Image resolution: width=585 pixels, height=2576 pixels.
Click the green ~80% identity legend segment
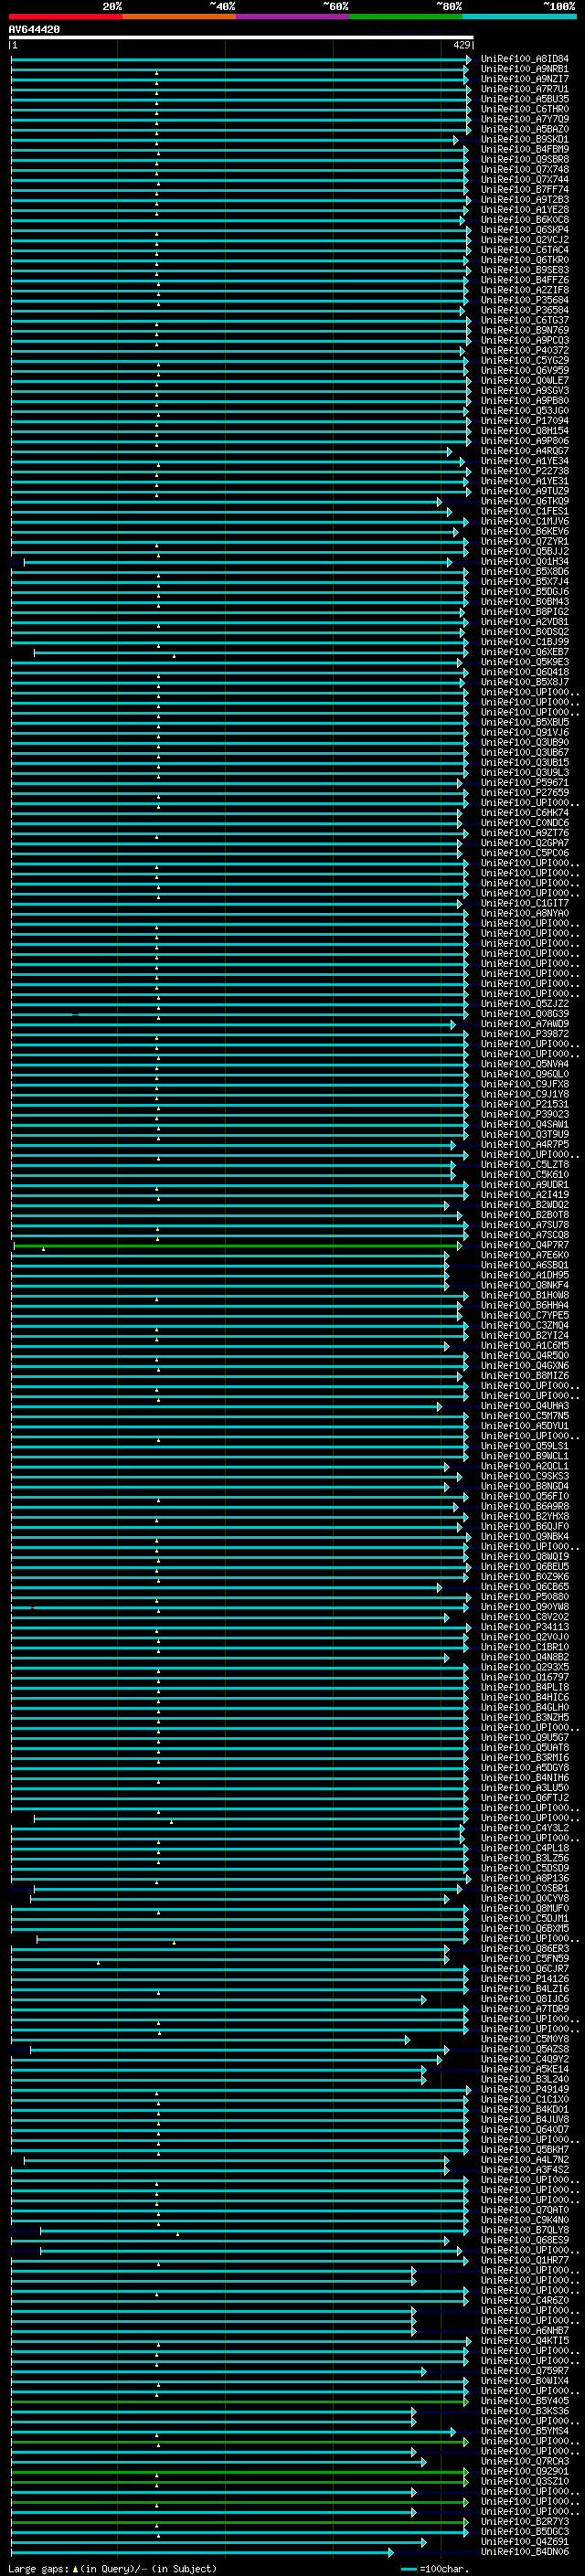406,17
